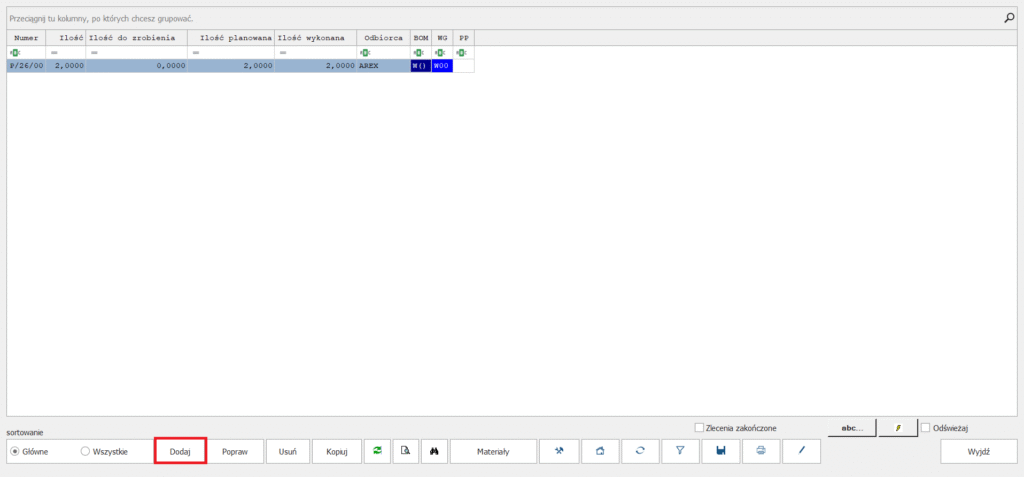Toggle the Odświeżaj checkbox
1024x477 pixels.
coord(925,428)
